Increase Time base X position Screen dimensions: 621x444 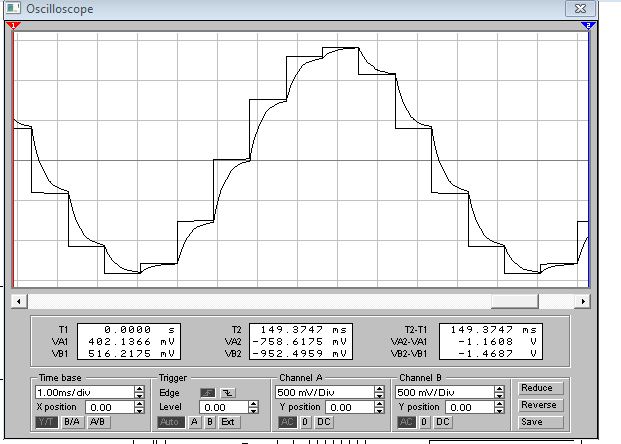[139, 404]
